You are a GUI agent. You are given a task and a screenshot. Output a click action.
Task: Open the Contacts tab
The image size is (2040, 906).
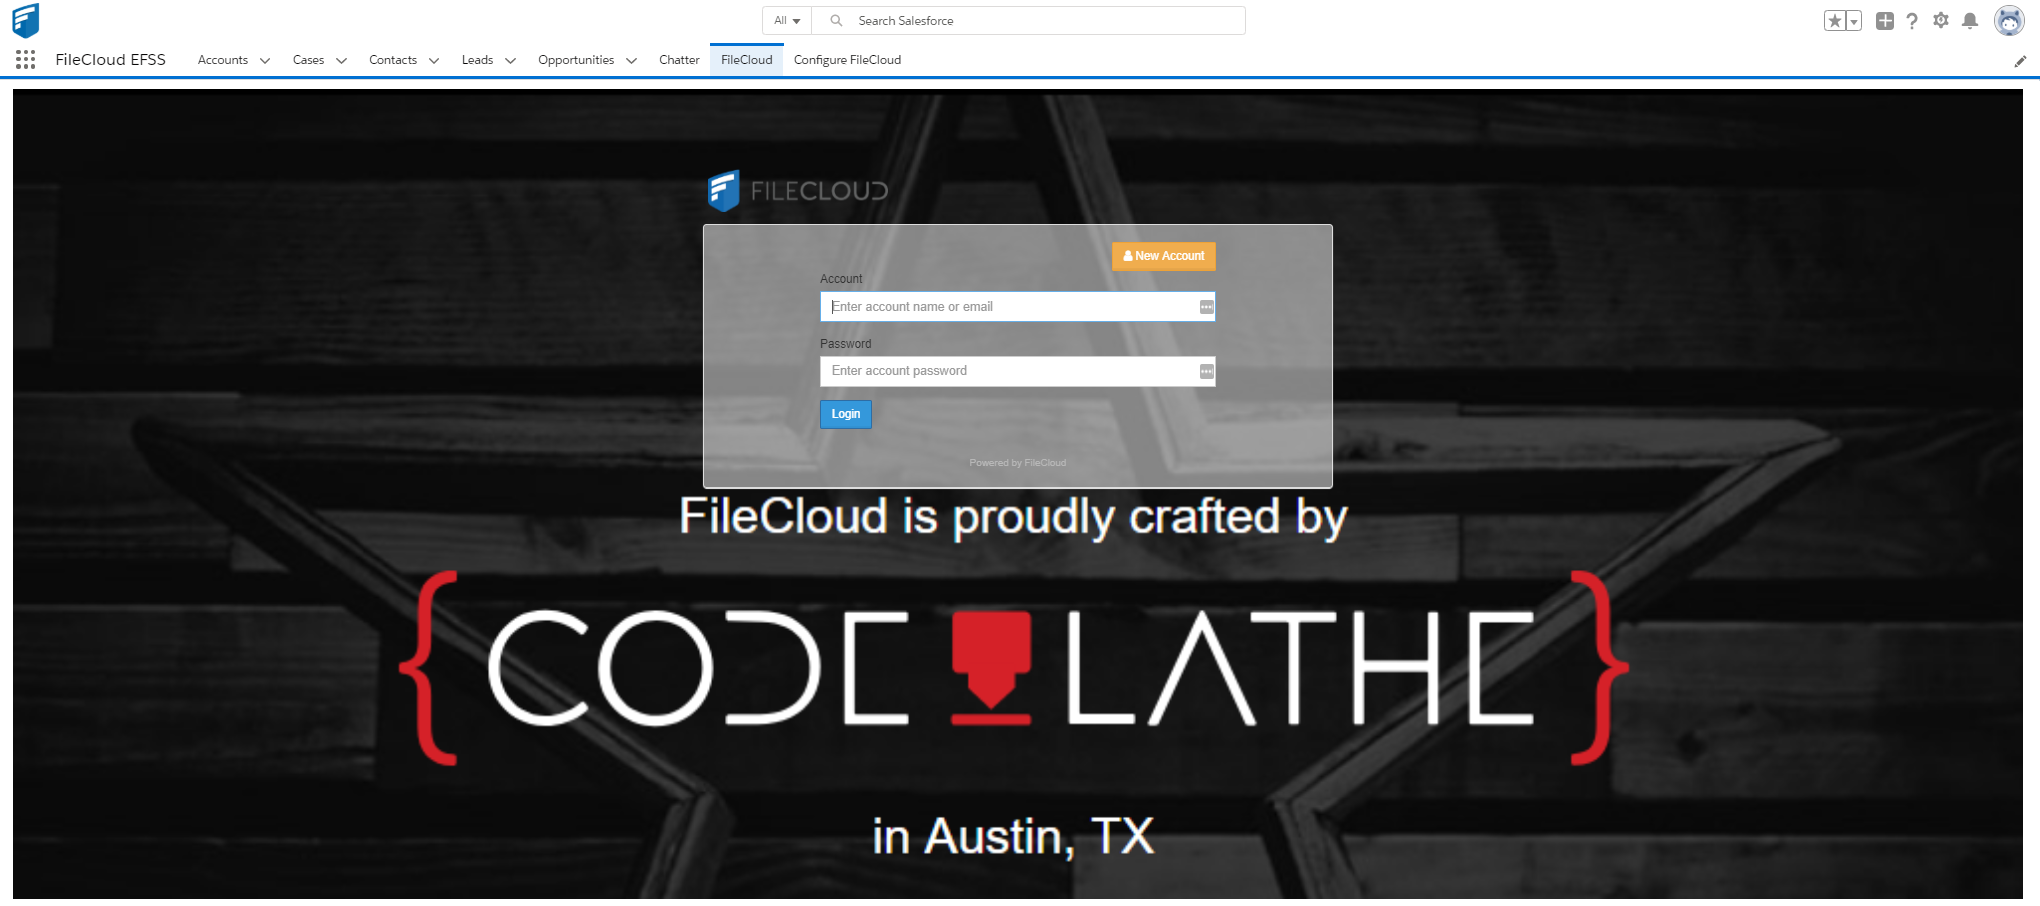click(393, 60)
